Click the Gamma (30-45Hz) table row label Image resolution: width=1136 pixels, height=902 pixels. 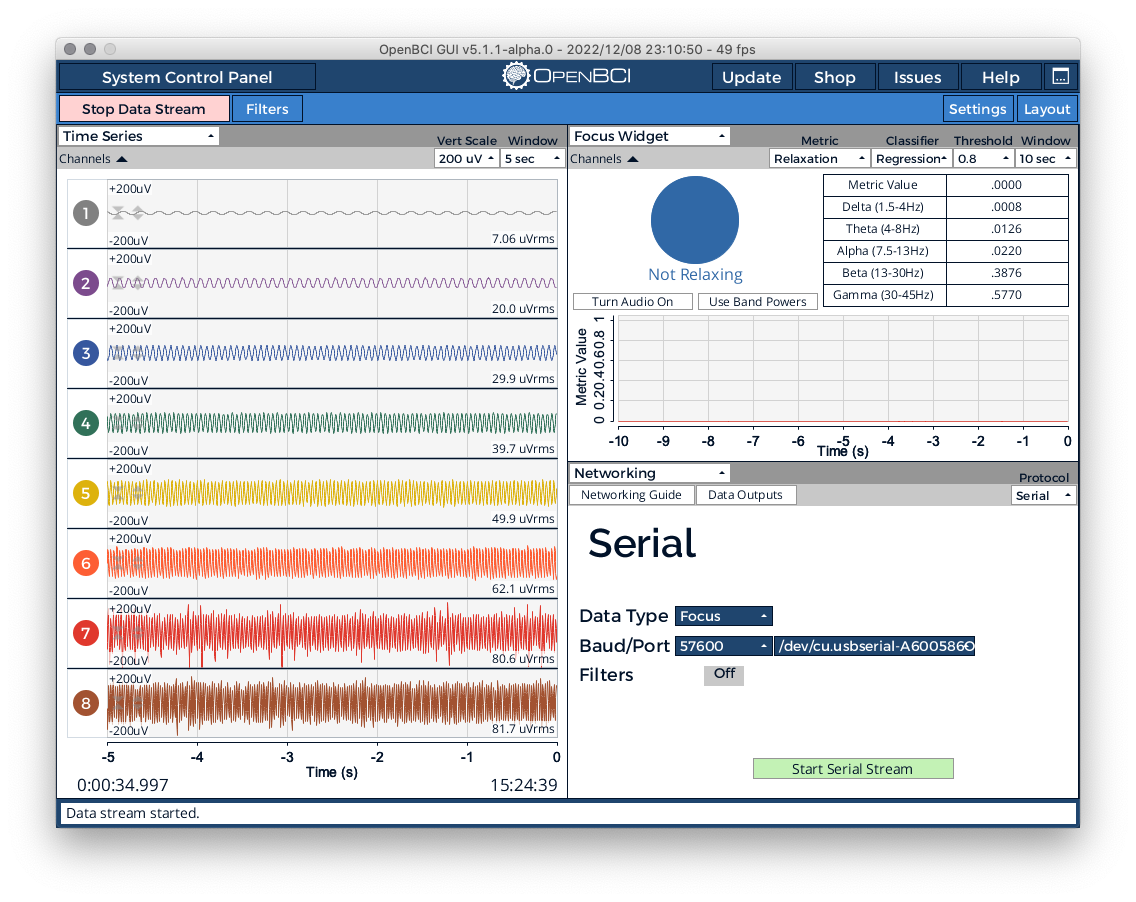[x=884, y=295]
